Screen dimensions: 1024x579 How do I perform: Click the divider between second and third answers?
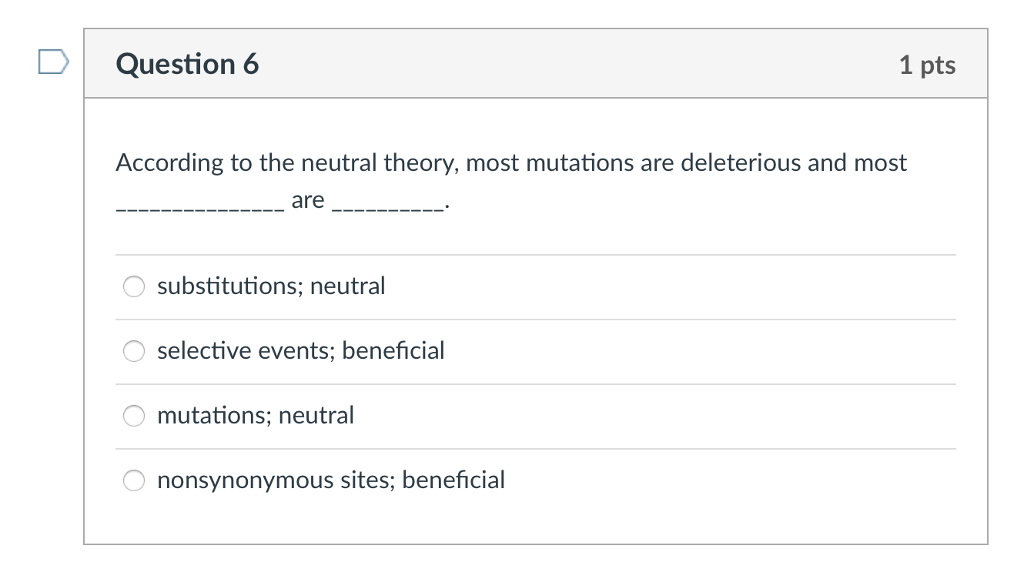(x=536, y=383)
